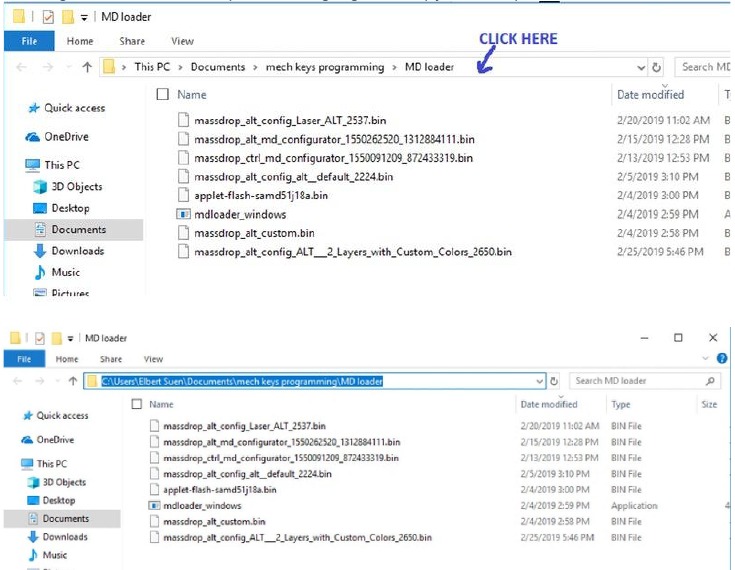Open Help icon in lower window ribbon
Image resolution: width=735 pixels, height=570 pixels.
(x=722, y=359)
